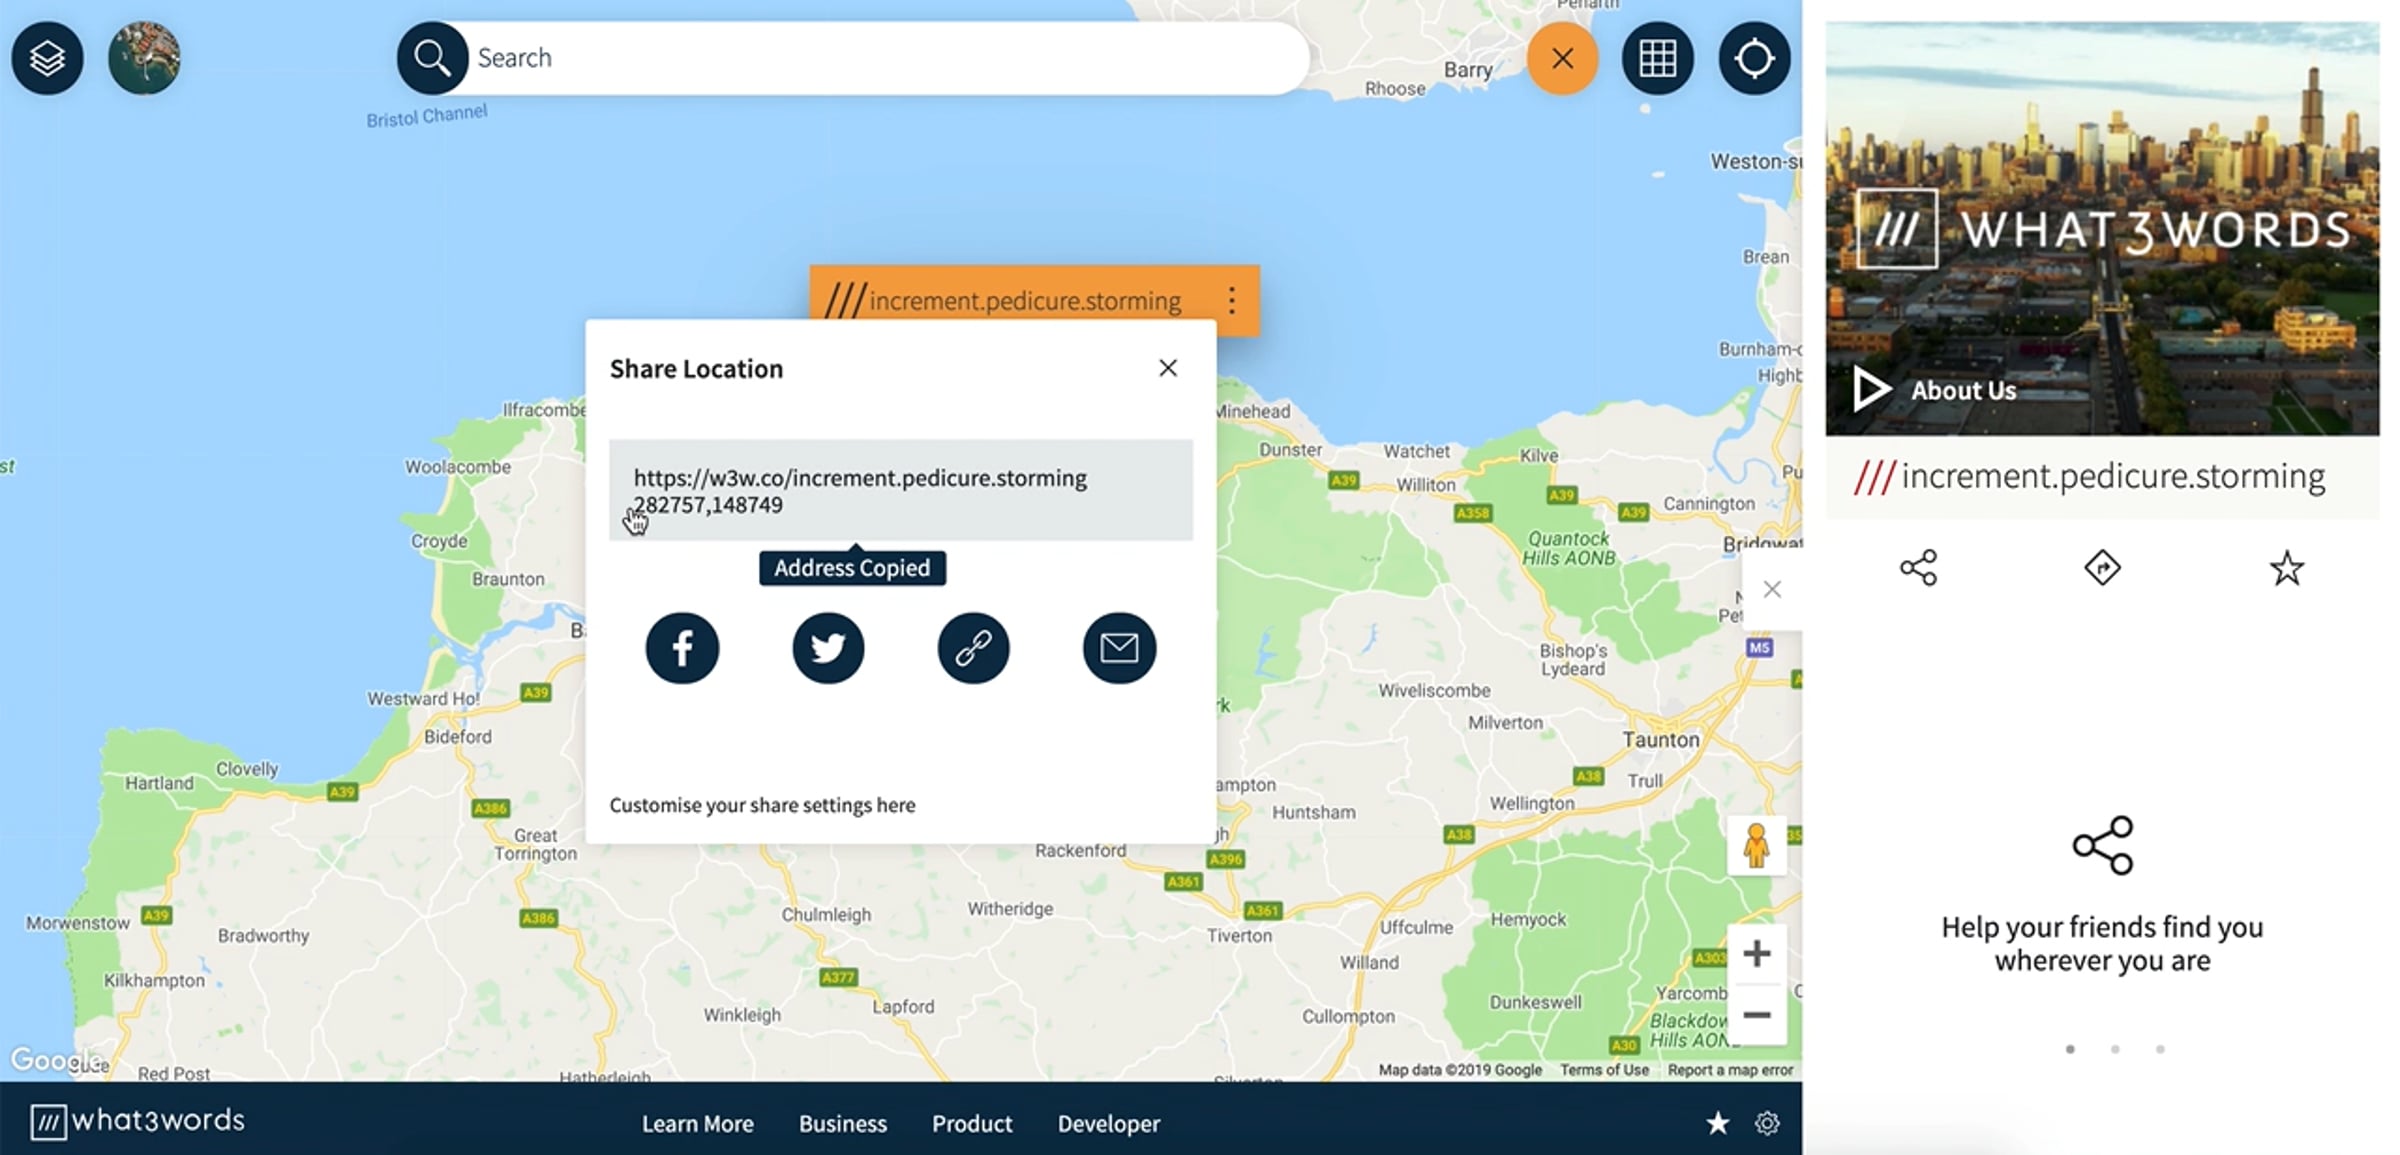This screenshot has height=1155, width=2400.
Task: Open the Learn More menu
Action: pos(698,1124)
